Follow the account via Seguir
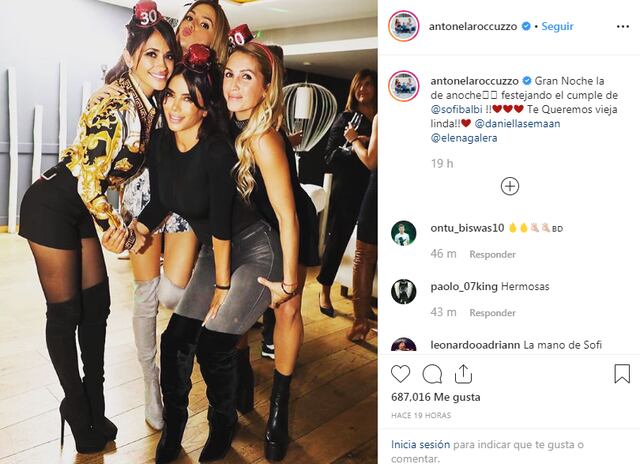640x464 pixels. (557, 26)
